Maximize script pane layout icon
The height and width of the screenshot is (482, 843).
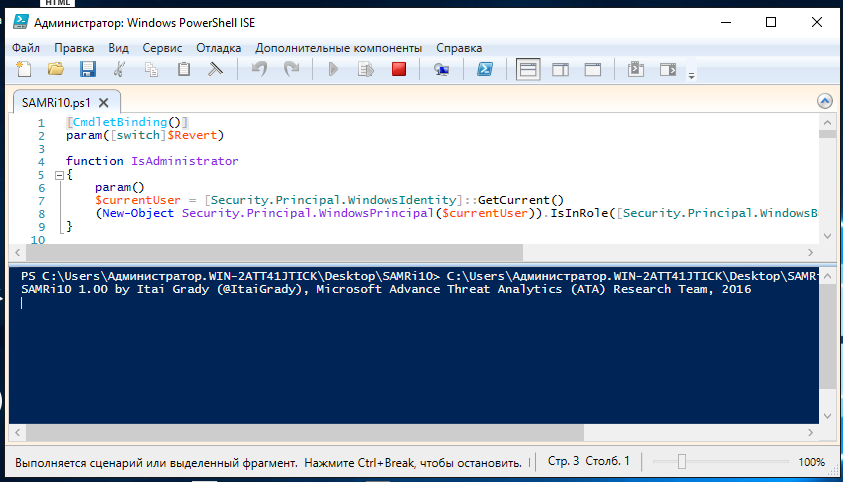pyautogui.click(x=592, y=69)
